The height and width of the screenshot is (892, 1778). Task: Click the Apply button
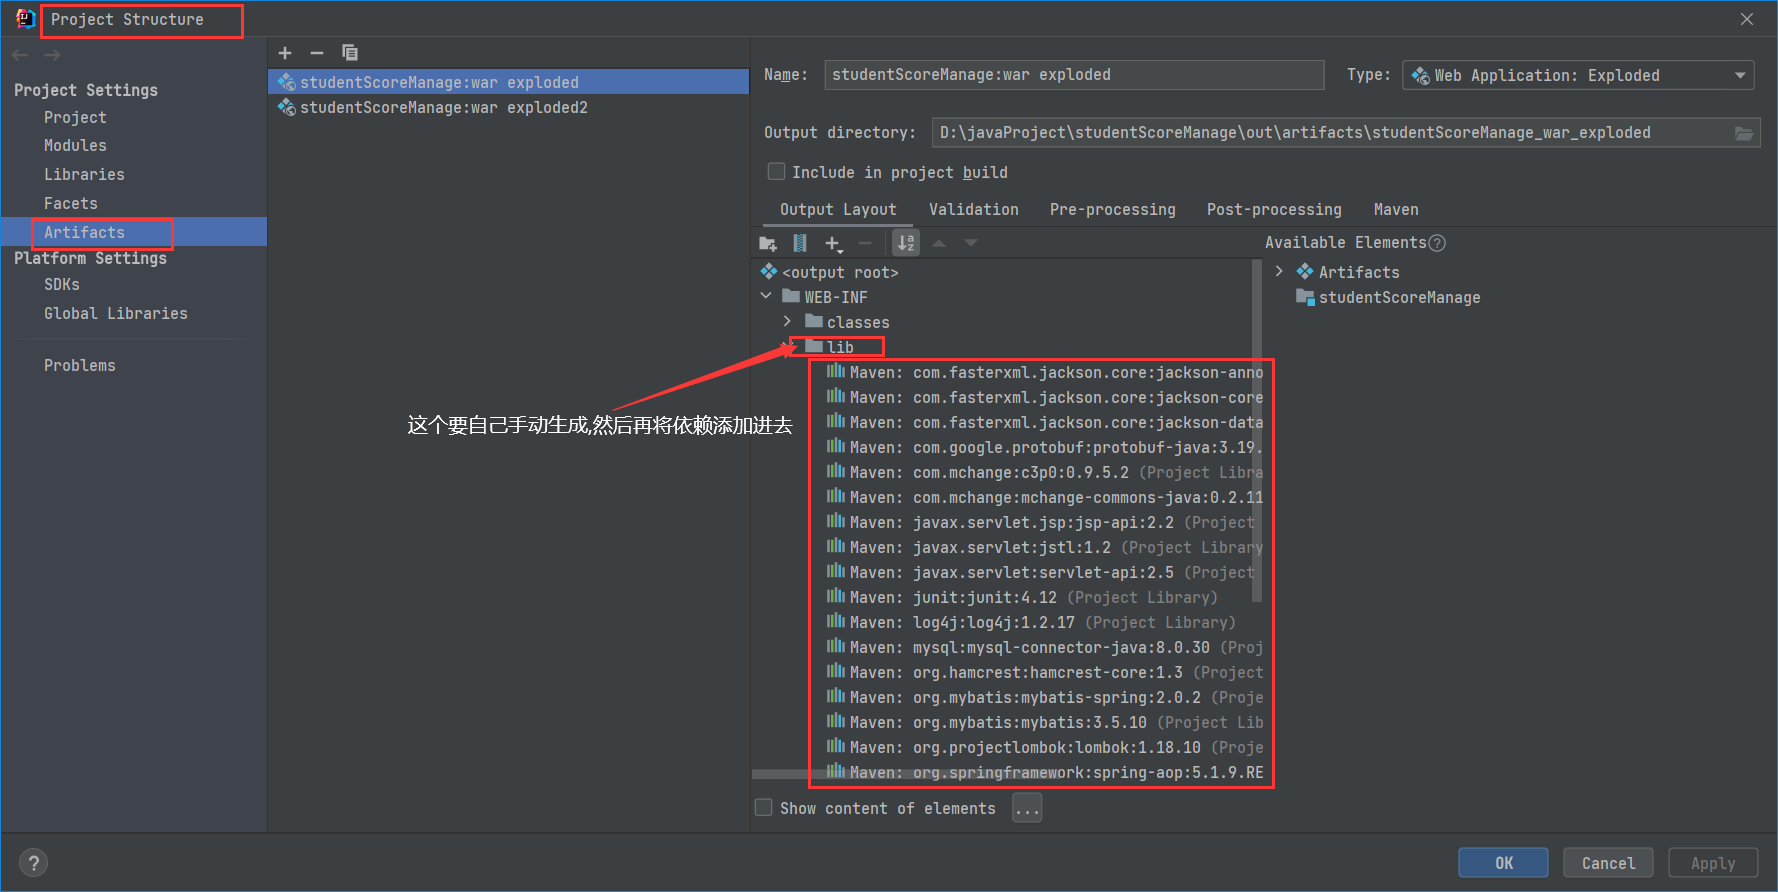(1713, 863)
